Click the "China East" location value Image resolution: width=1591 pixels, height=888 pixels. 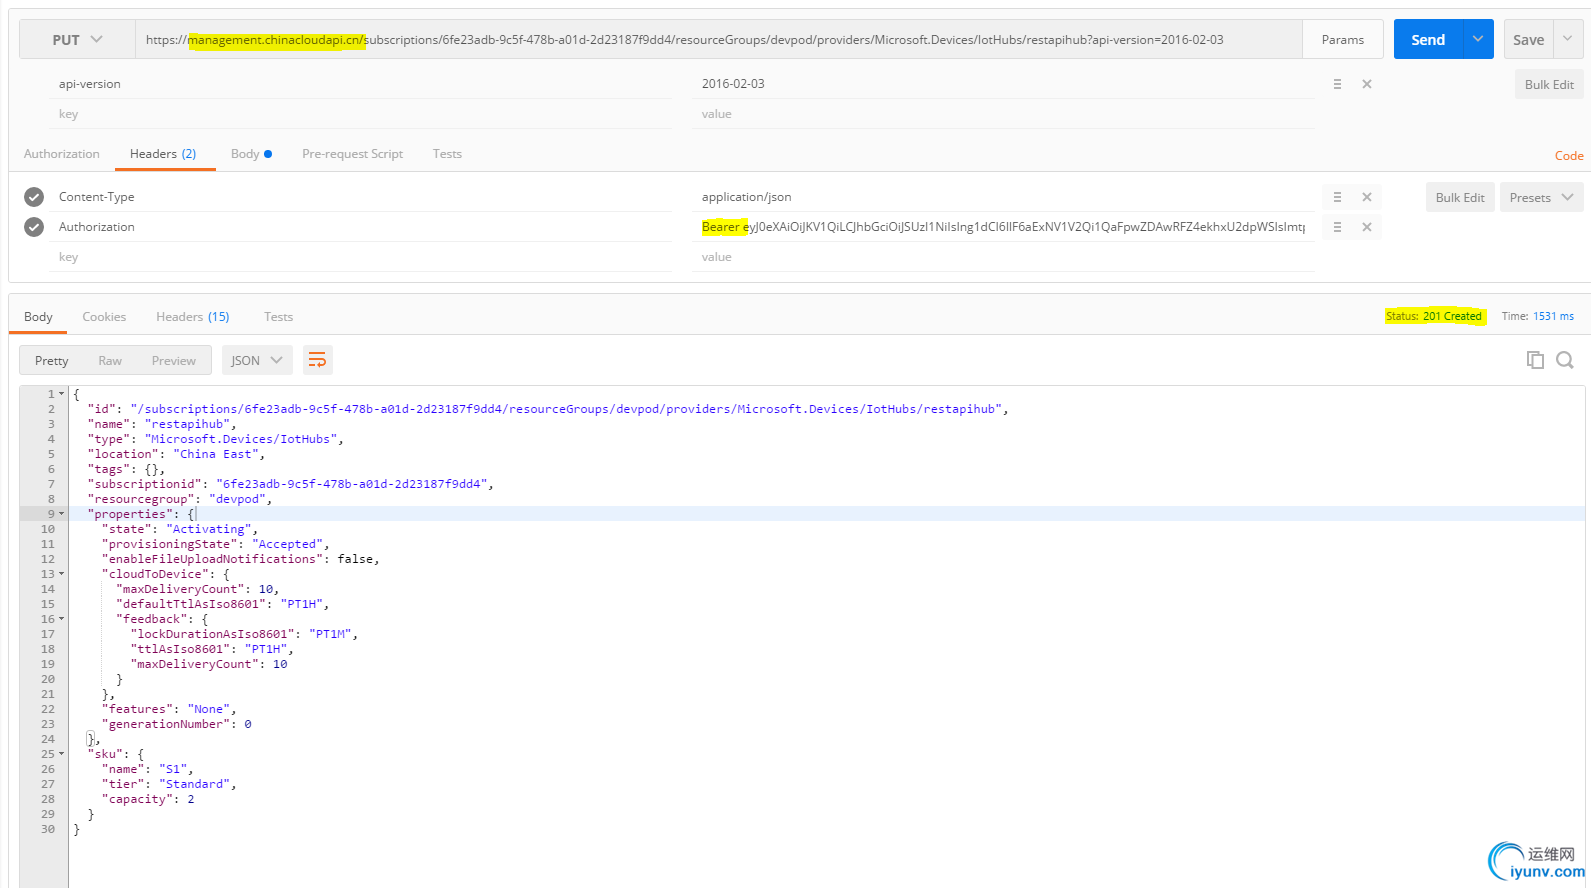tap(215, 454)
